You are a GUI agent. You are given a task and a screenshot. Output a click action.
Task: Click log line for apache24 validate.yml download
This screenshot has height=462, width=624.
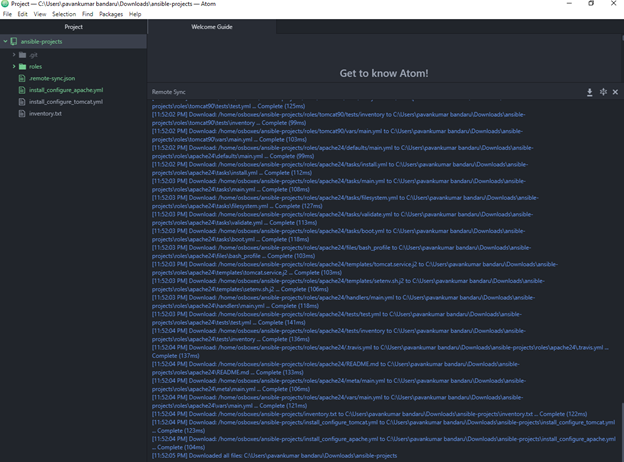coord(342,218)
